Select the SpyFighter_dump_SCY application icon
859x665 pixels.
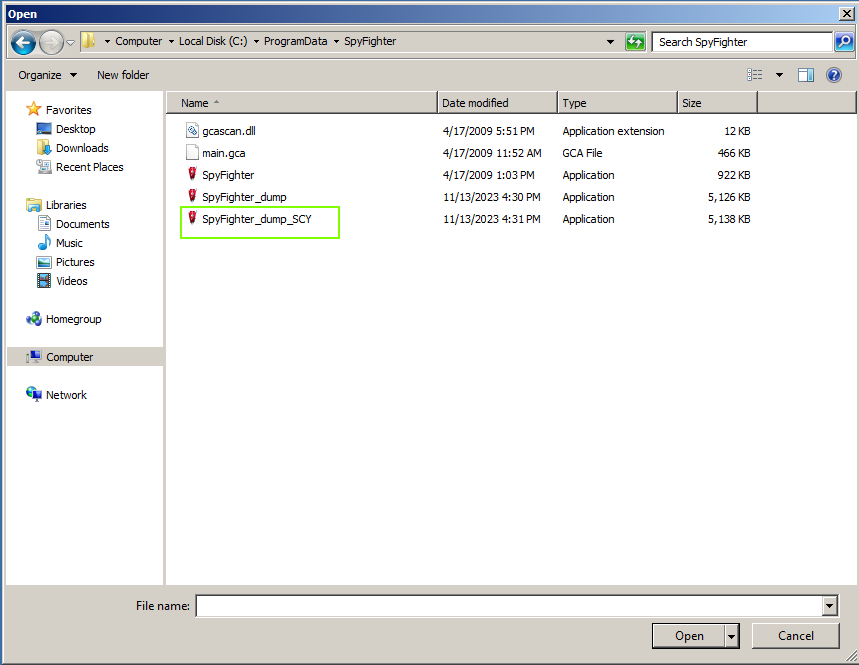pyautogui.click(x=192, y=218)
